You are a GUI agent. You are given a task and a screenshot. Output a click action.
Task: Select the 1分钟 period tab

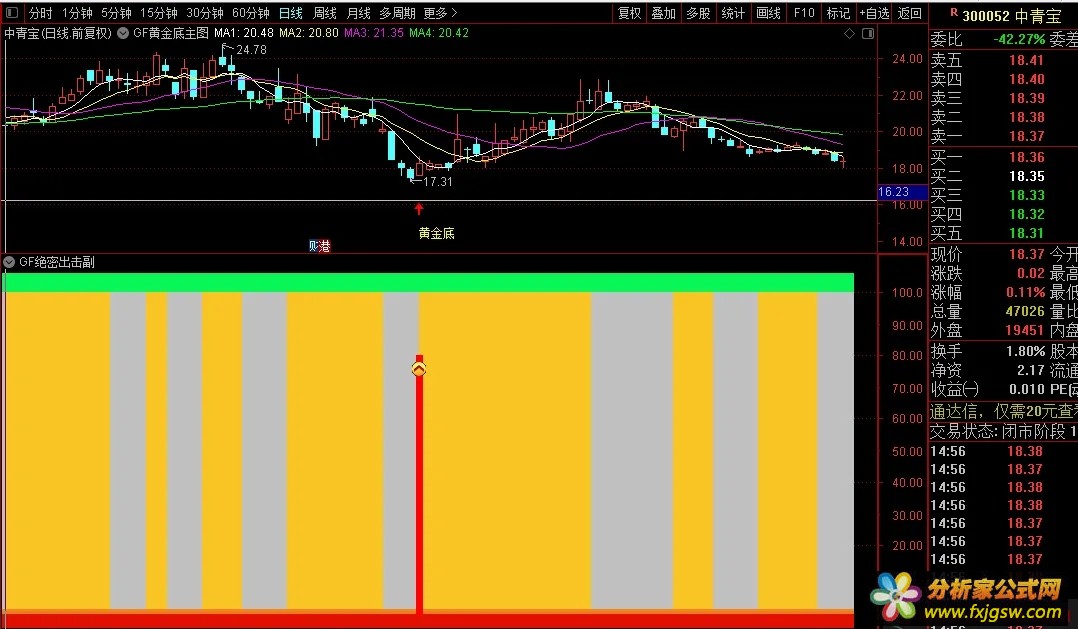point(77,13)
